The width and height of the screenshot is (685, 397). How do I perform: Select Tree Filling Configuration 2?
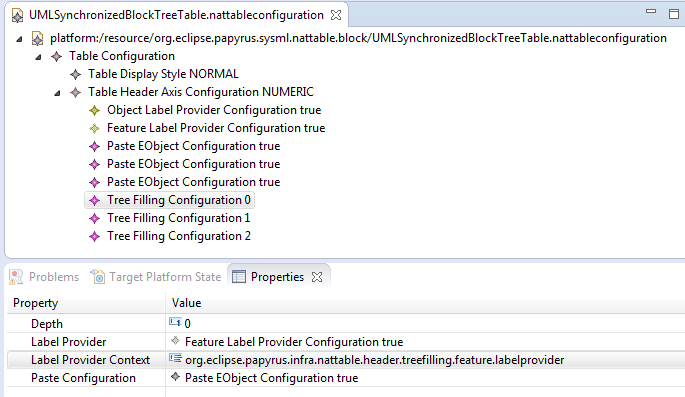[x=179, y=236]
